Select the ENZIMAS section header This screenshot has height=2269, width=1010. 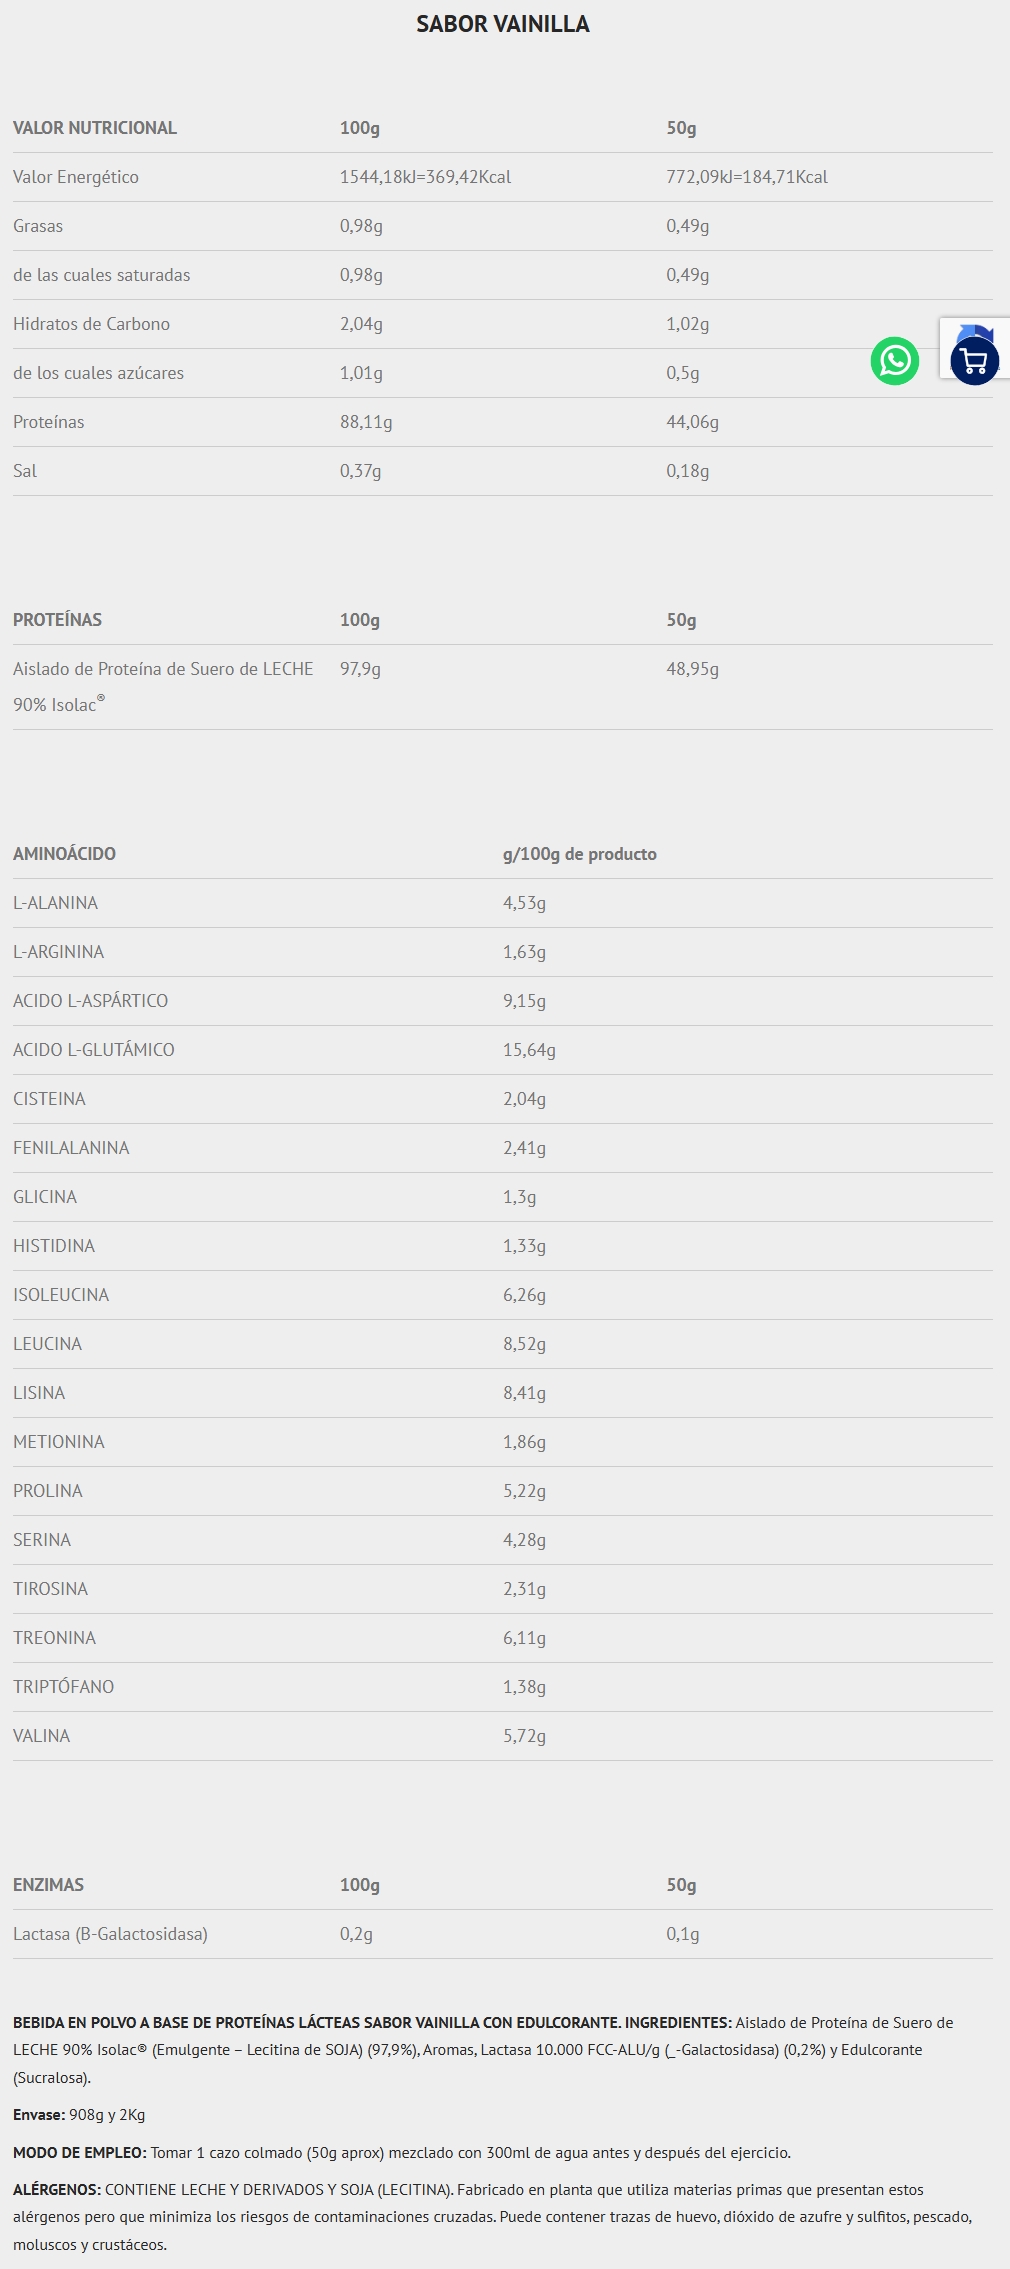coord(48,1885)
